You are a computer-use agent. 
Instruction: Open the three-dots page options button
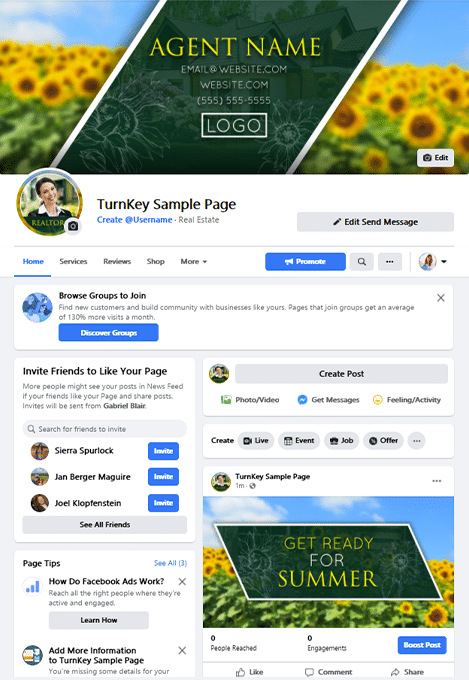(x=390, y=262)
